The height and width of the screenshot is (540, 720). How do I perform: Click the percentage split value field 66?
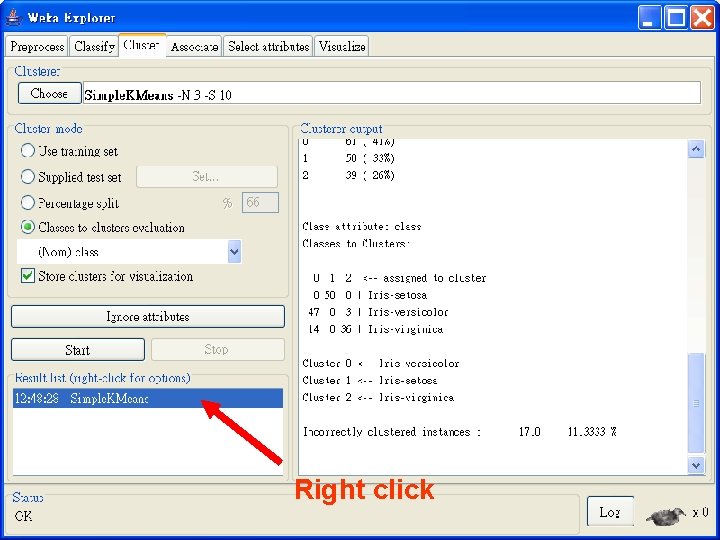pyautogui.click(x=260, y=202)
